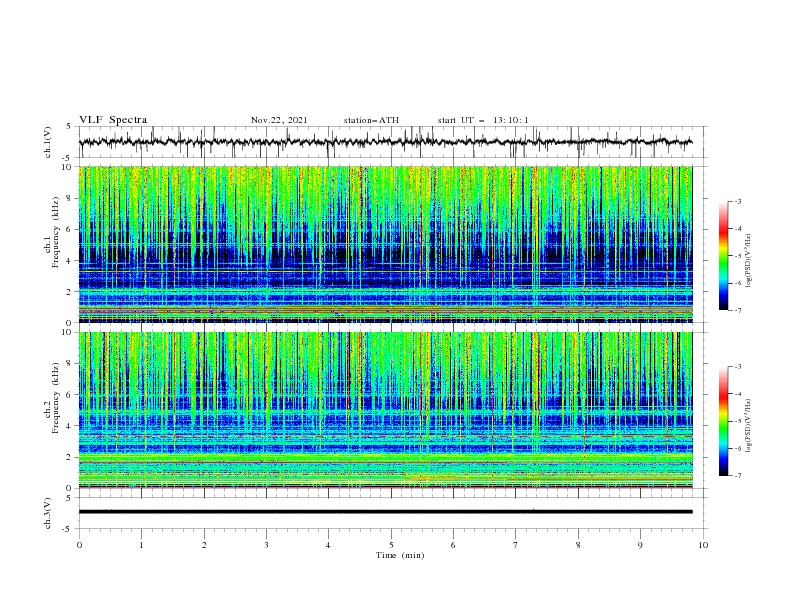792x612 pixels.
Task: Click the "ch.3(V)" axis label
Action: tap(48, 513)
